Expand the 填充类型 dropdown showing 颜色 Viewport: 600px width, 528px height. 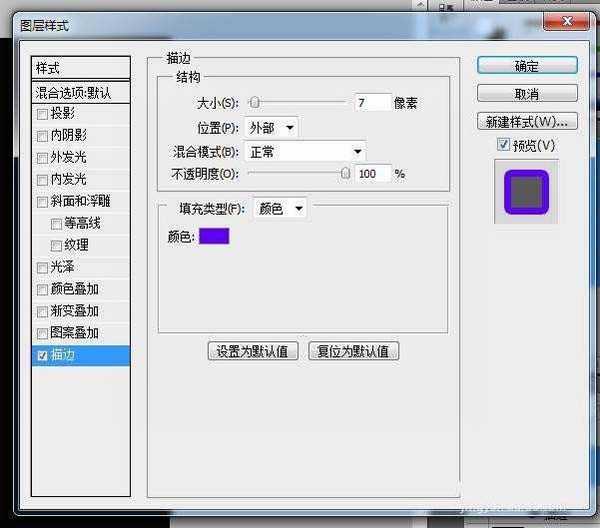coord(280,208)
